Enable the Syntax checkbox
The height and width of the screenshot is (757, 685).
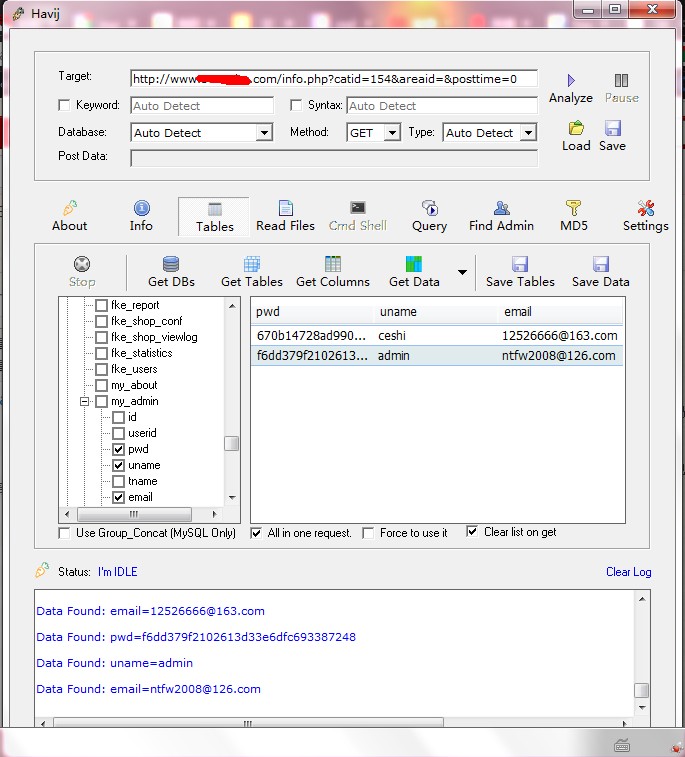pyautogui.click(x=296, y=105)
